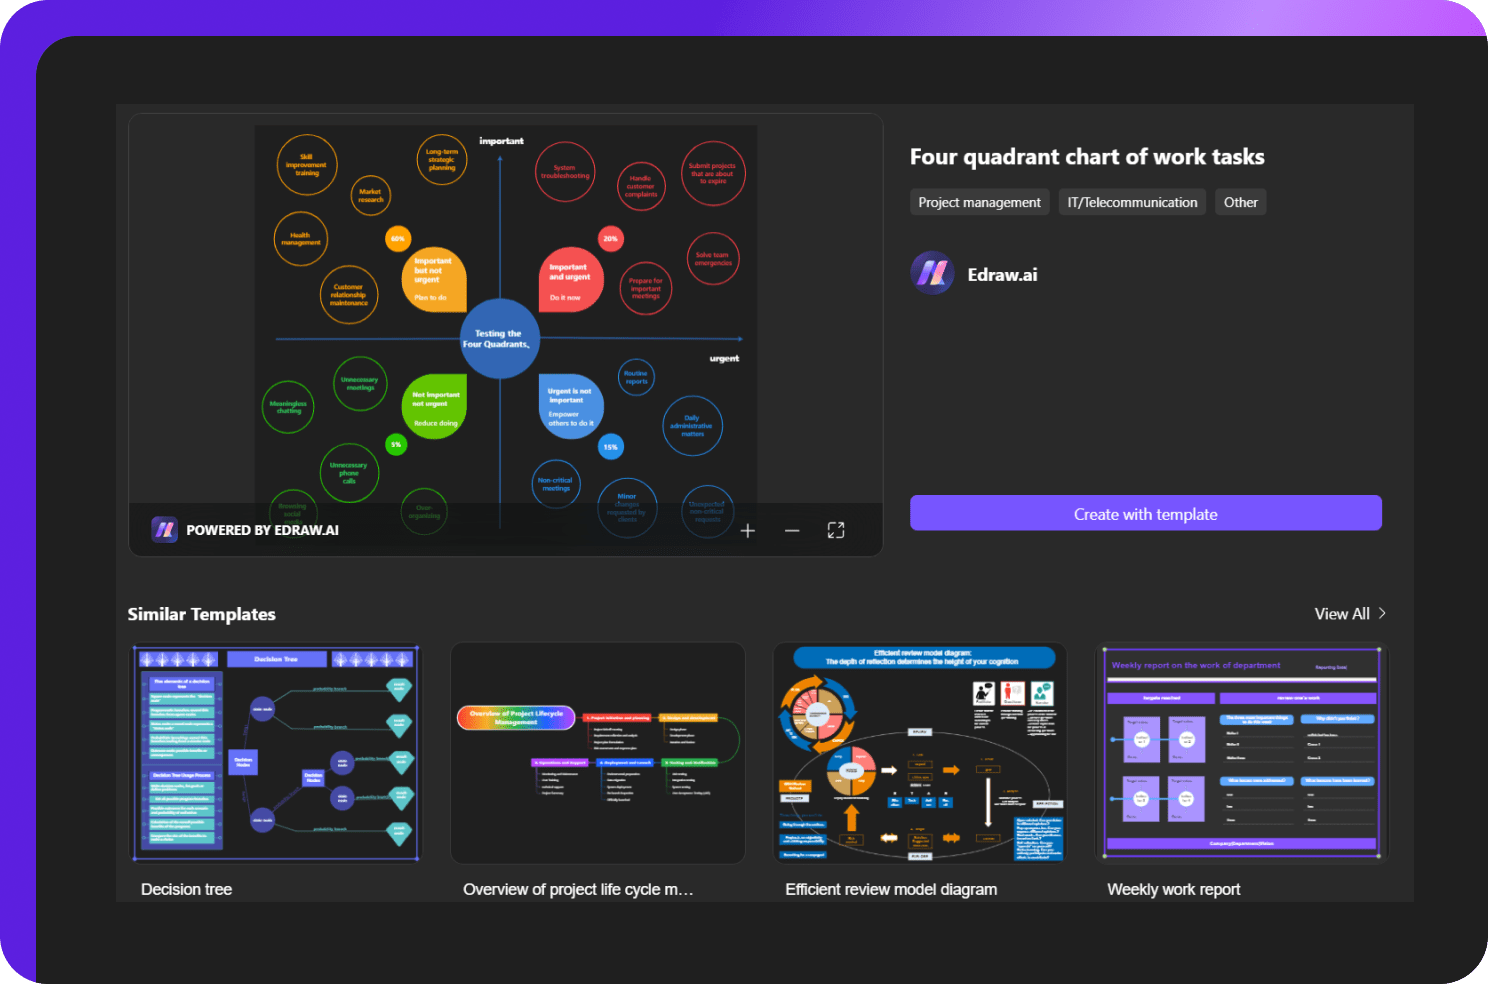Image resolution: width=1488 pixels, height=984 pixels.
Task: Select the Project management tag
Action: point(980,202)
